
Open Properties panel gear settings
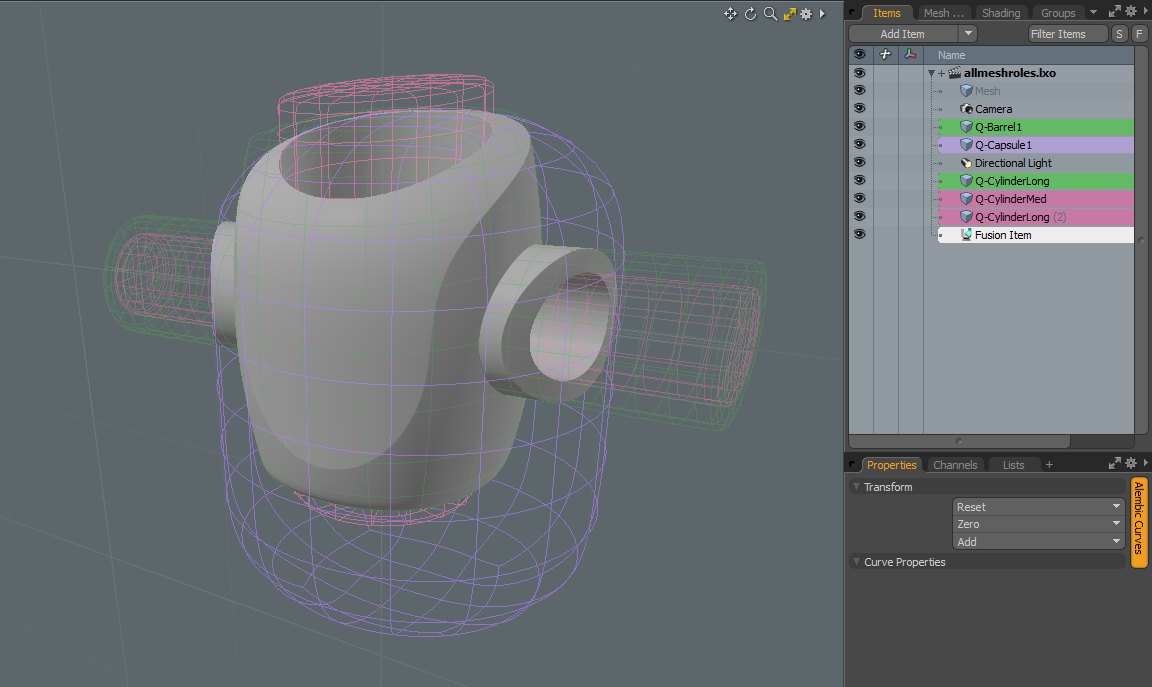click(x=1131, y=463)
